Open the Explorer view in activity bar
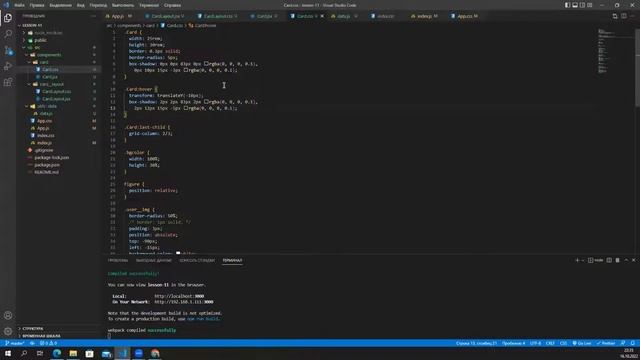Image resolution: width=640 pixels, height=360 pixels. pos(8,18)
